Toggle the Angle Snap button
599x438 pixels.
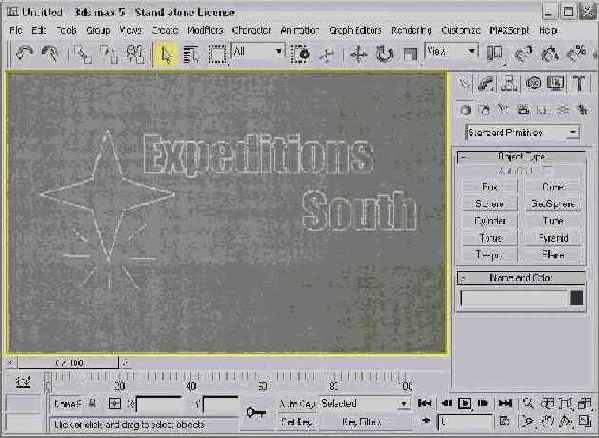tap(550, 54)
